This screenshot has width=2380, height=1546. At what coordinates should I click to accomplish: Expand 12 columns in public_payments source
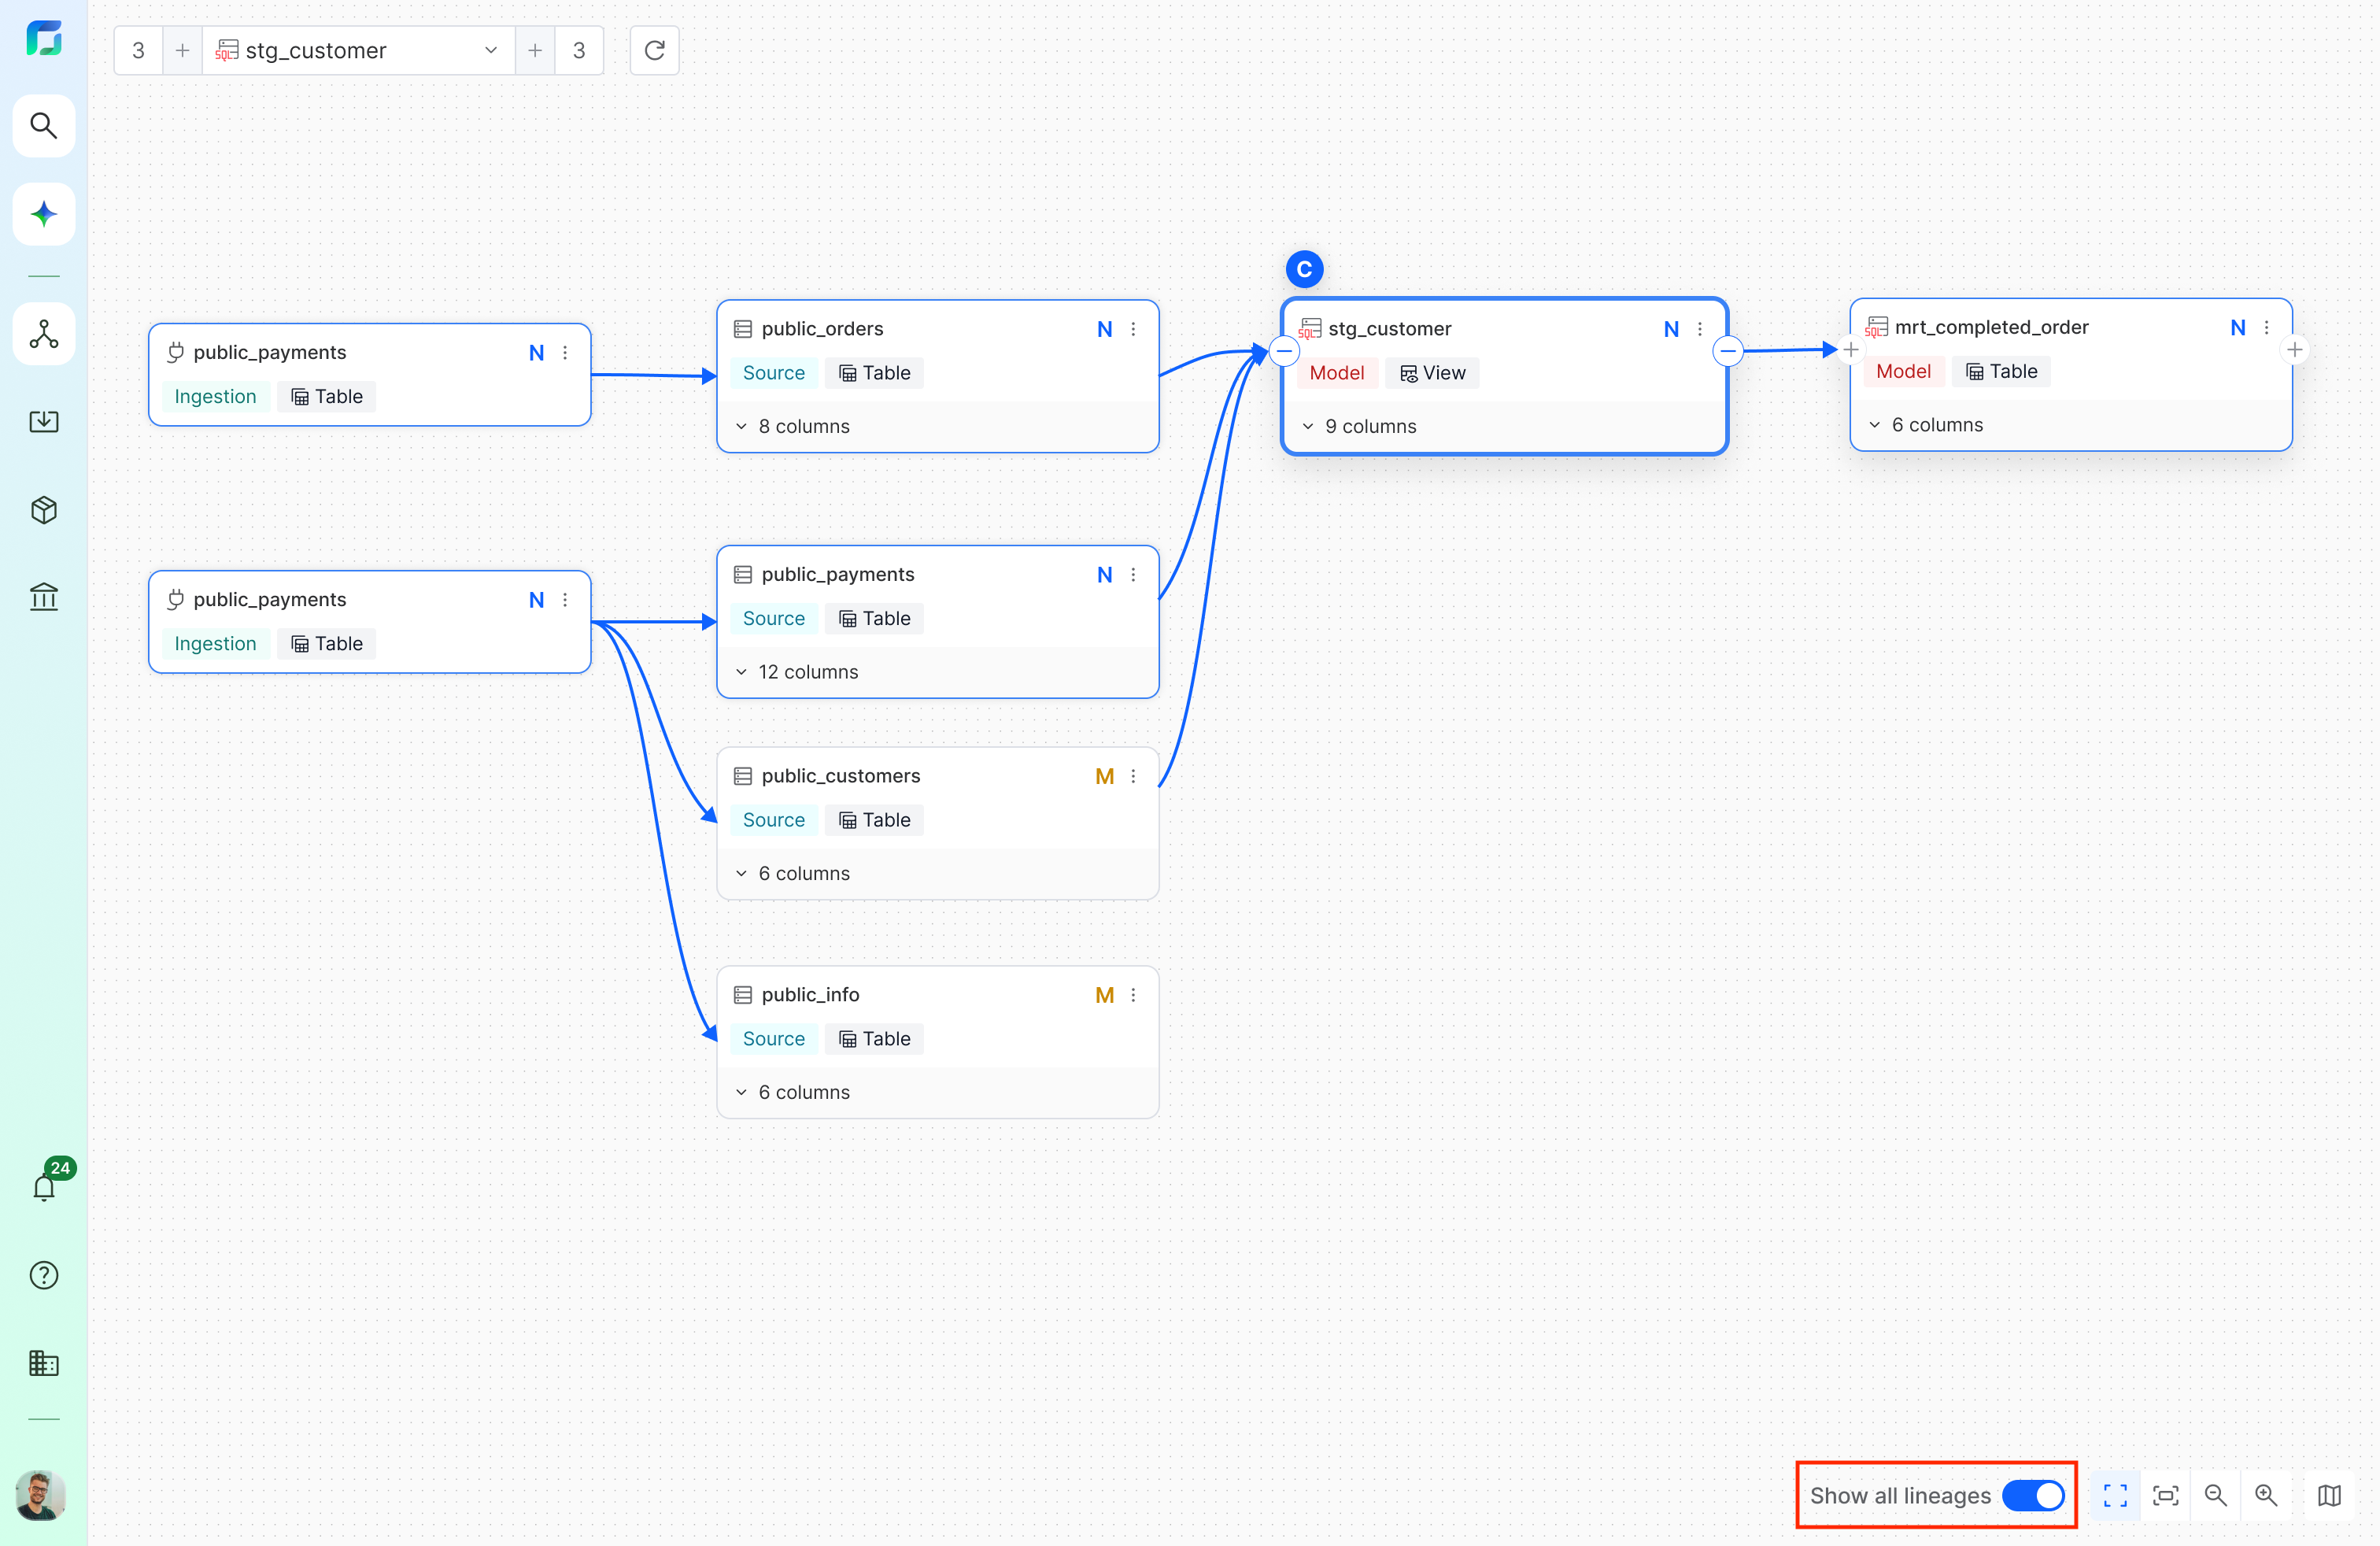coord(797,672)
